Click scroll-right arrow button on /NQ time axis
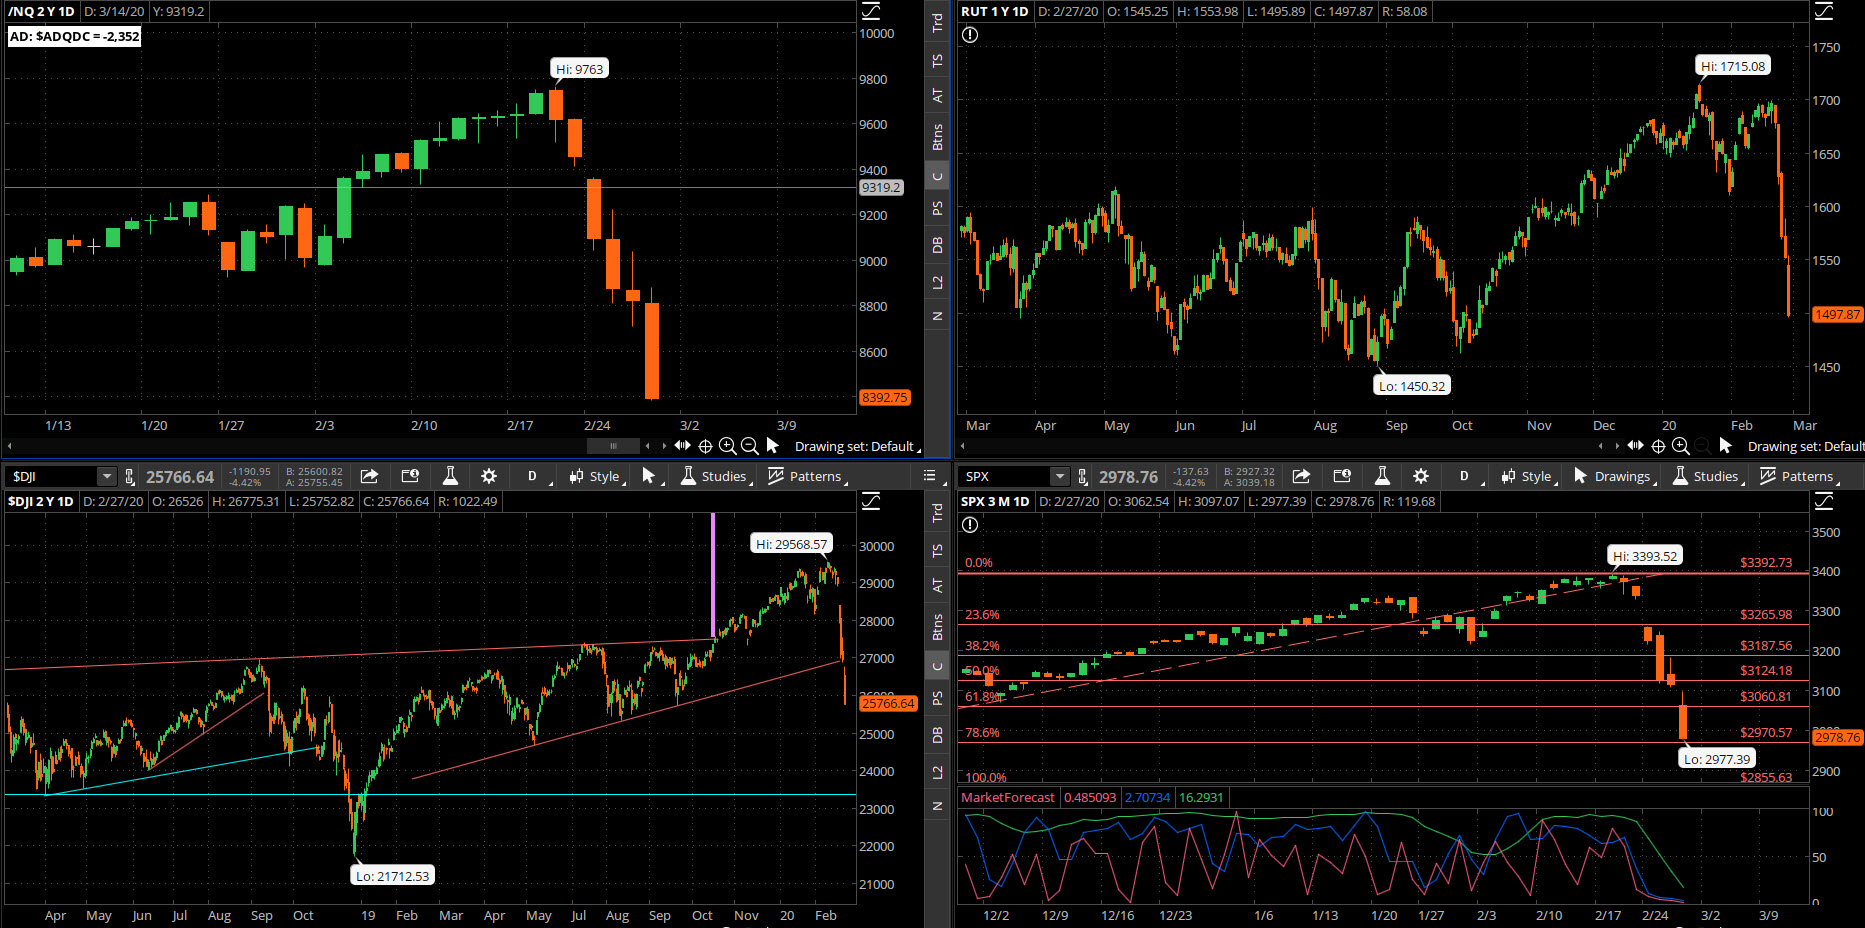Image resolution: width=1865 pixels, height=928 pixels. [x=664, y=446]
